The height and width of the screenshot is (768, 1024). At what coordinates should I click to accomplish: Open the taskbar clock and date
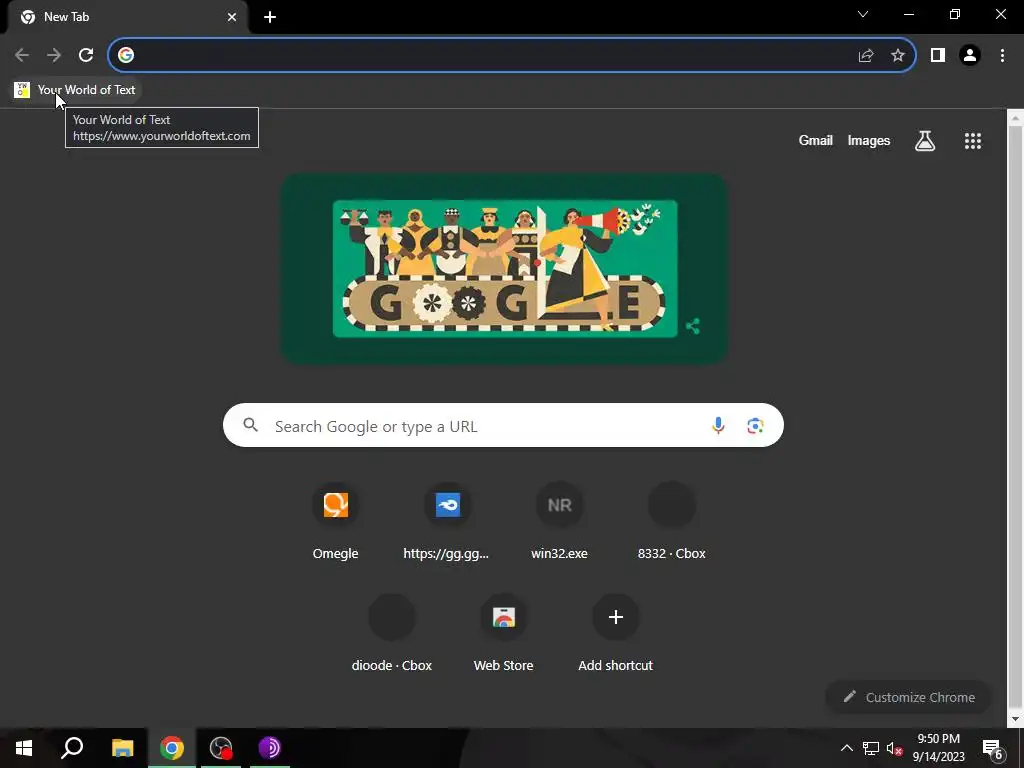click(938, 748)
